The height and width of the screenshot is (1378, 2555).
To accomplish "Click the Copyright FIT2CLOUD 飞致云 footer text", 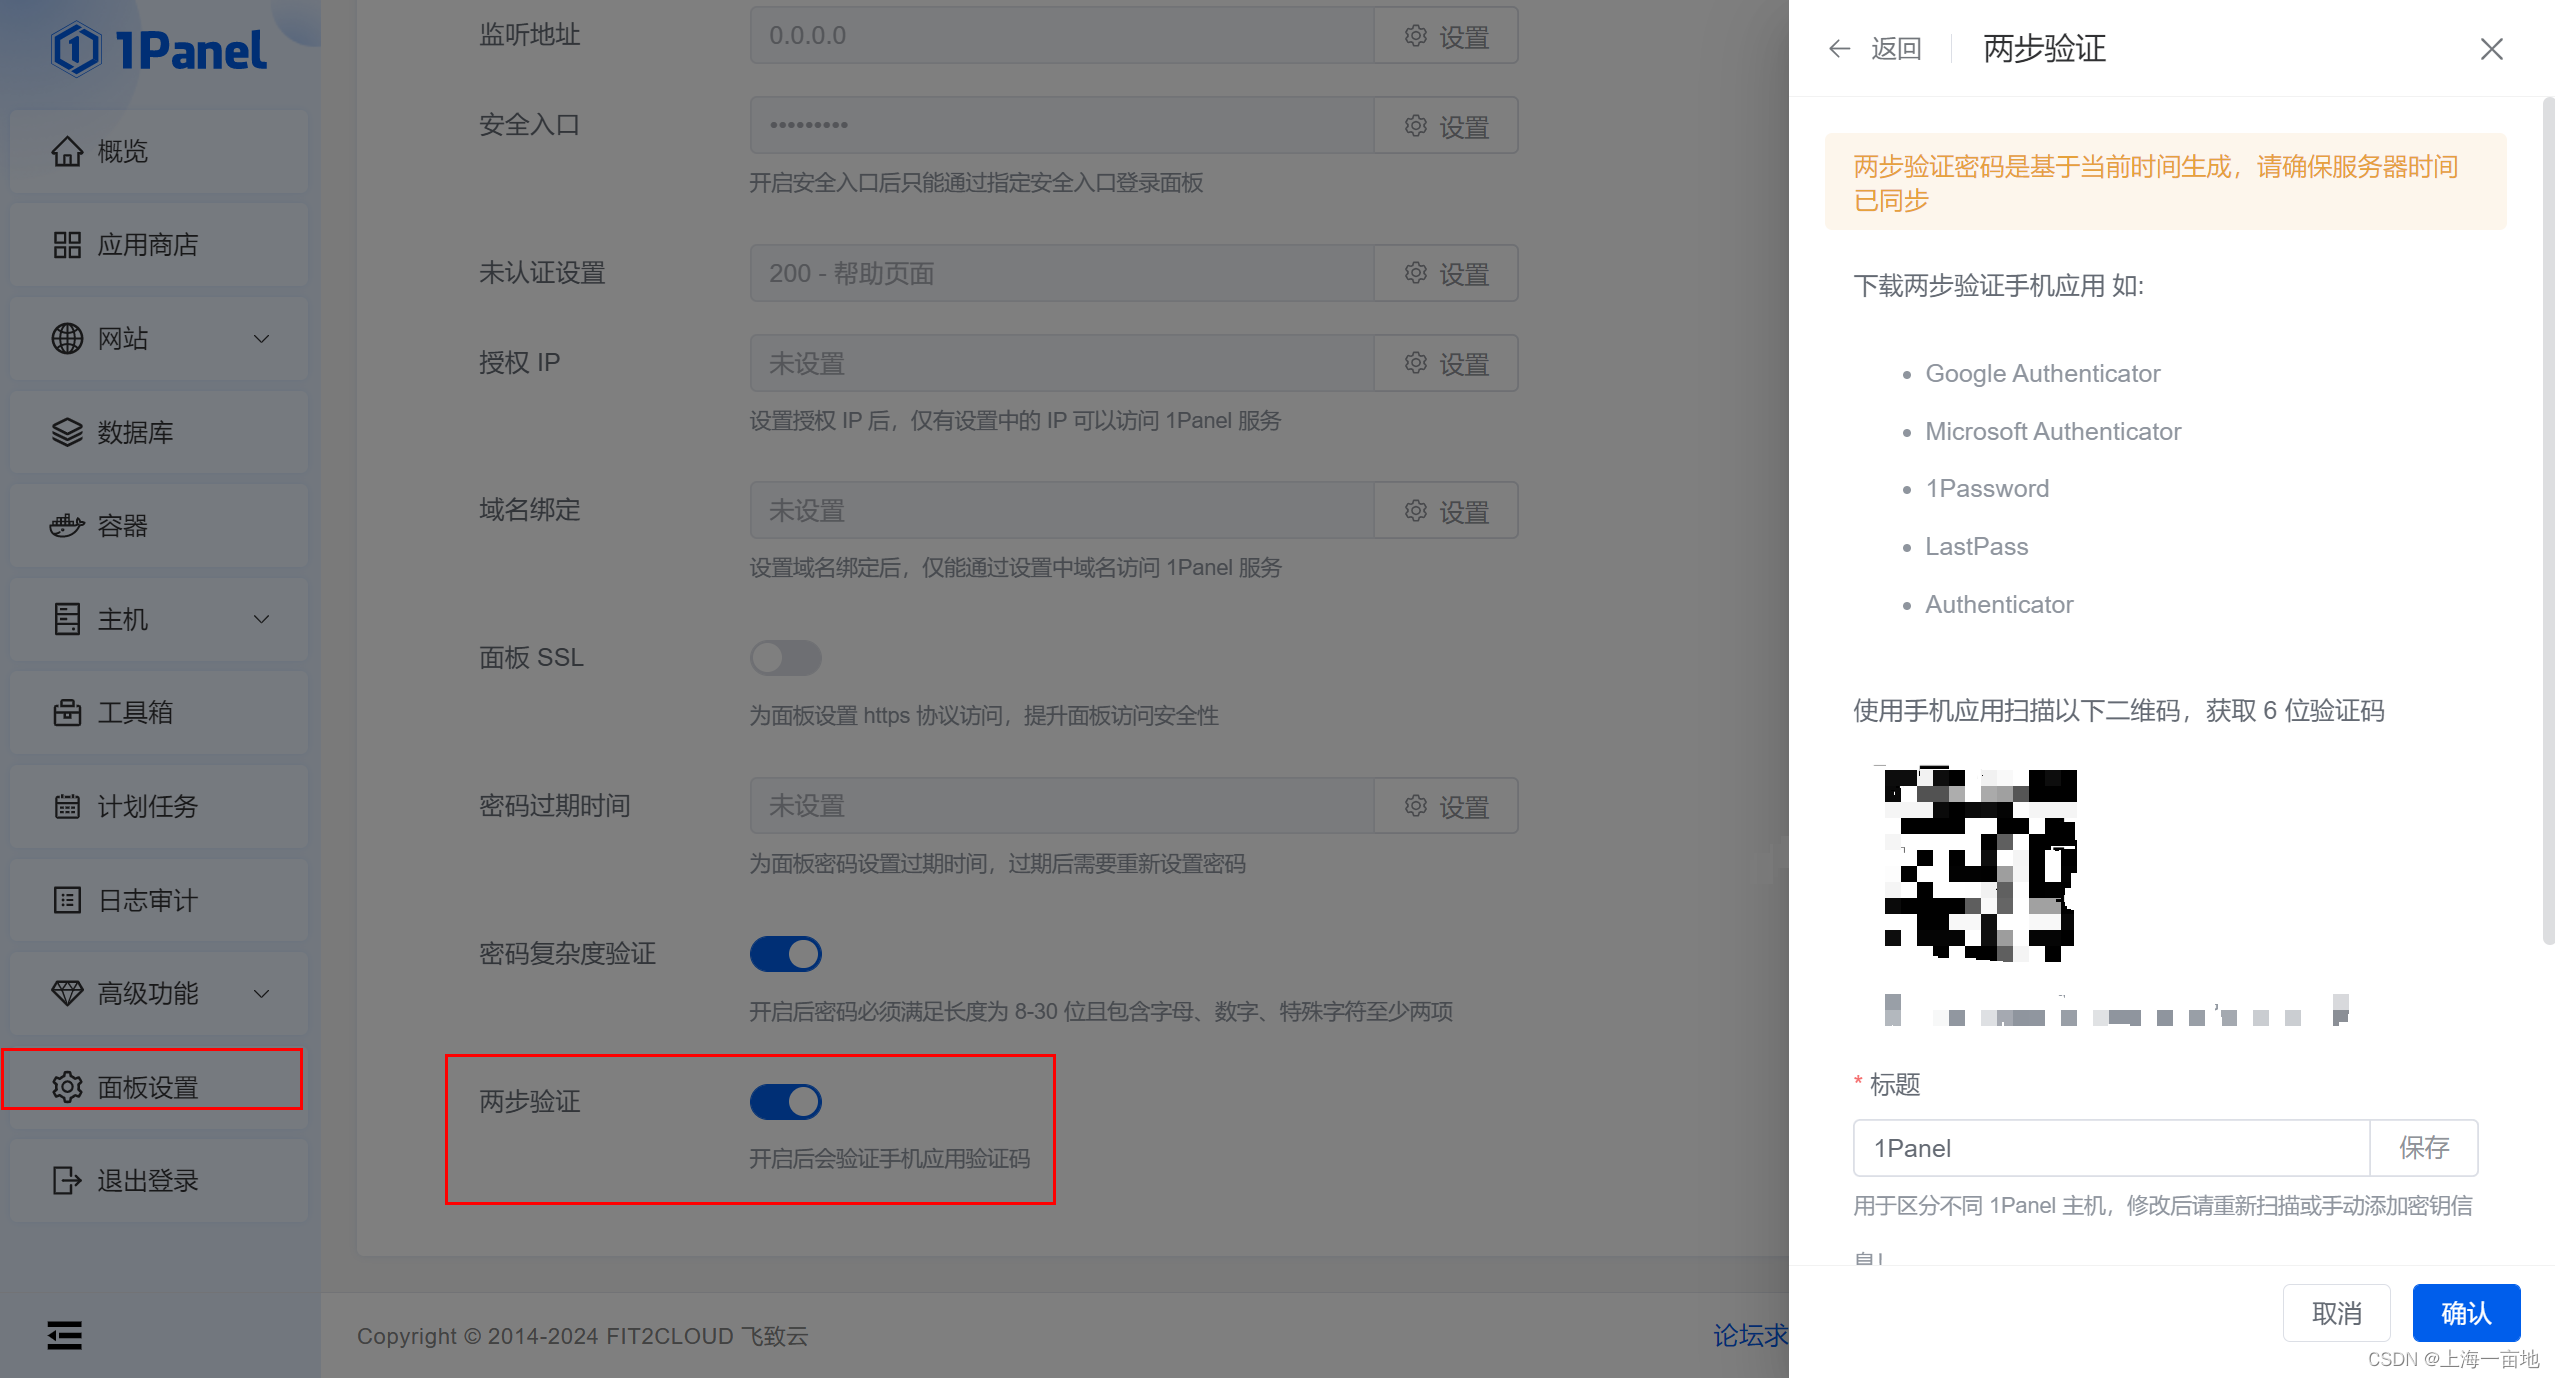I will click(582, 1336).
